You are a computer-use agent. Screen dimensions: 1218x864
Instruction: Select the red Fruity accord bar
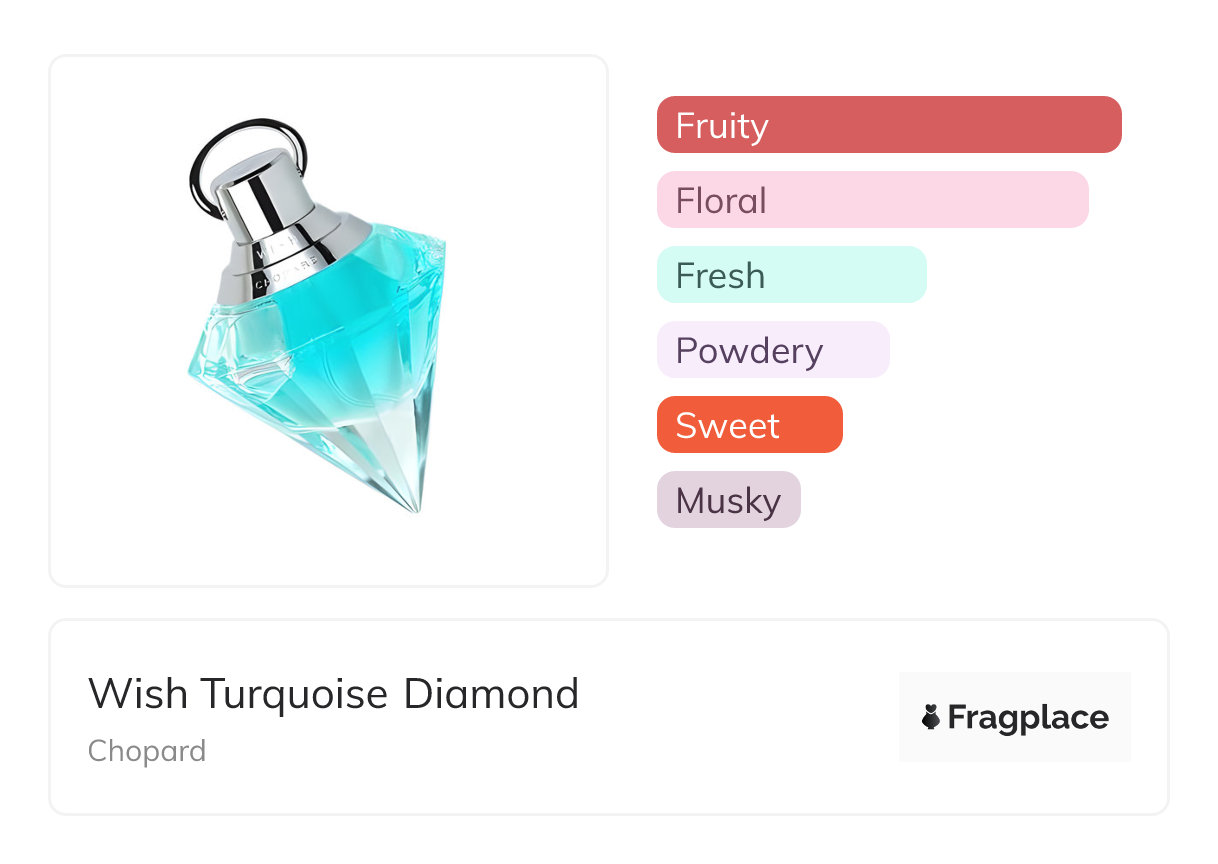[x=889, y=125]
